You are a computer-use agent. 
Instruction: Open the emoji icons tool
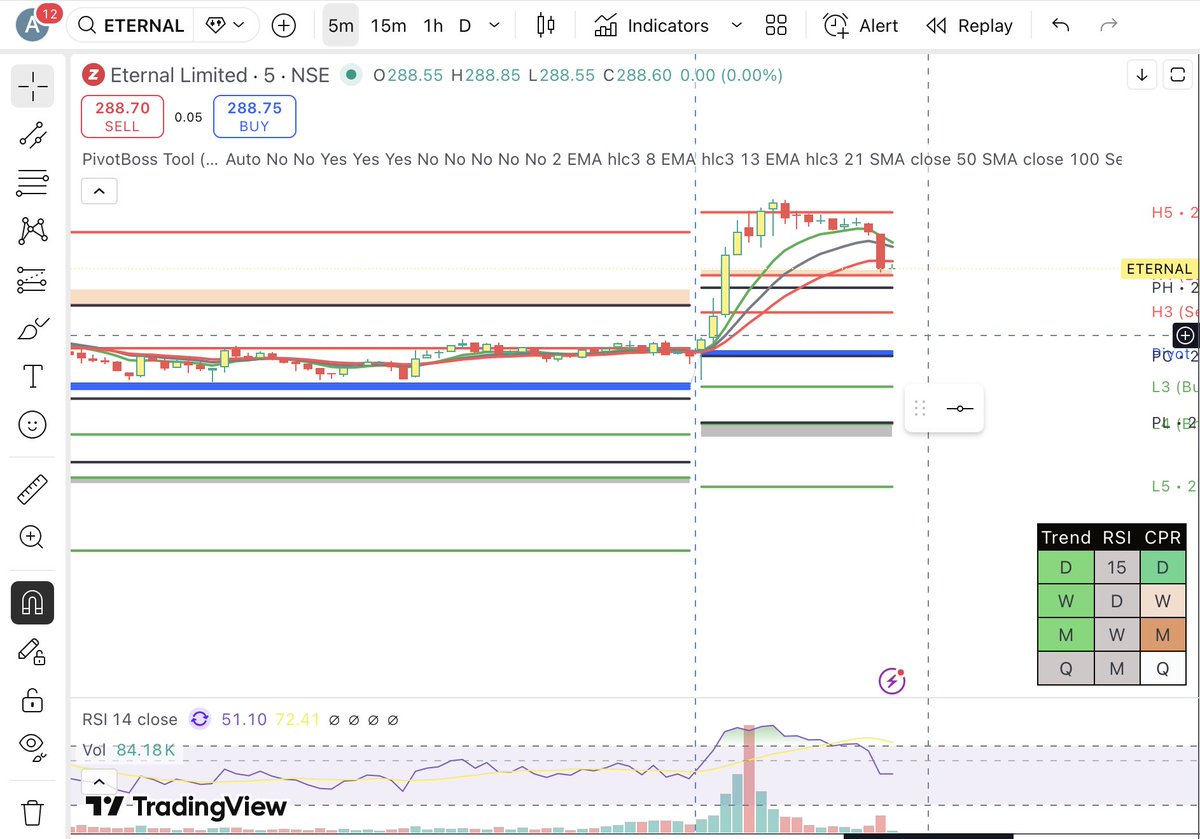click(32, 425)
